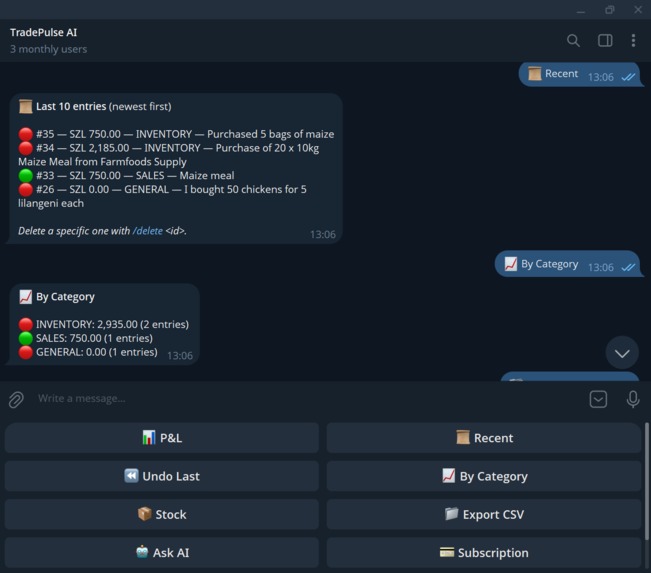The width and height of the screenshot is (651, 573).
Task: Click entry #34 SZL 2,185.00 line
Action: click(169, 154)
